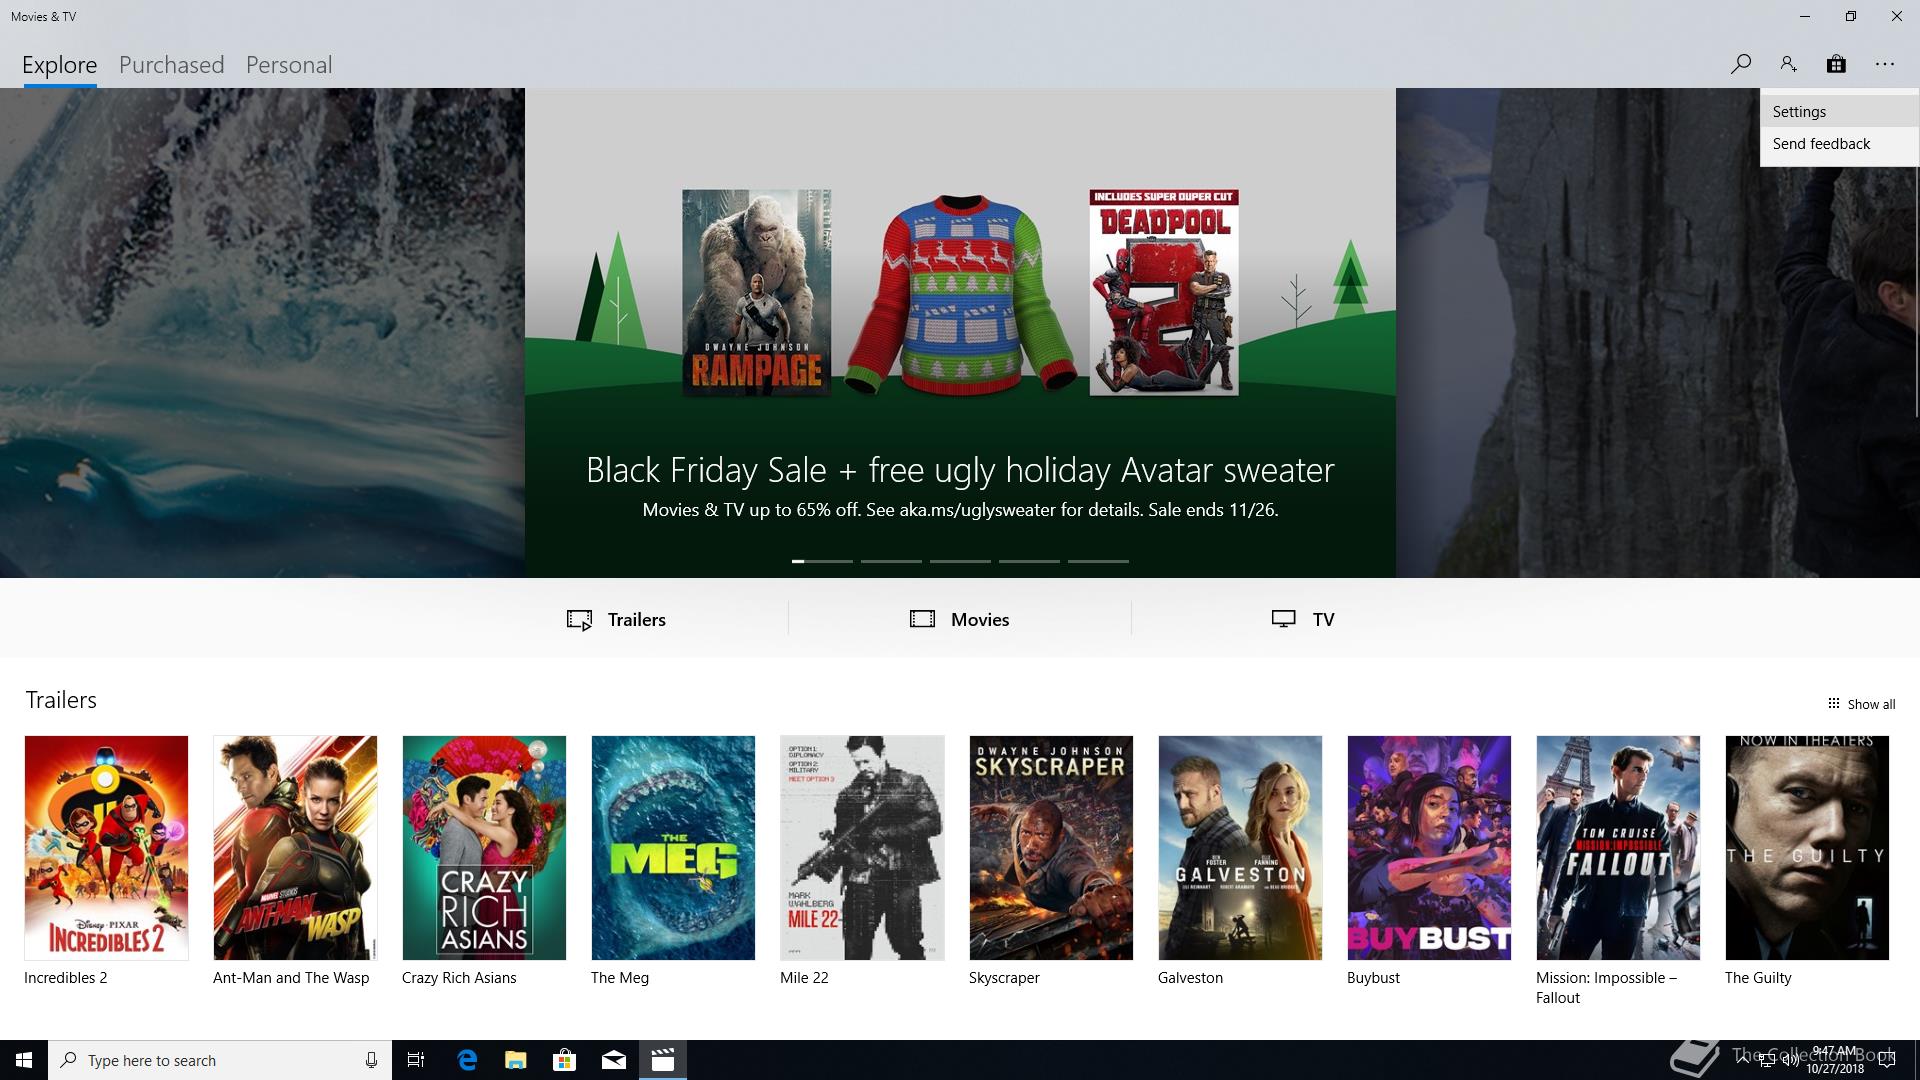Viewport: 1920px width, 1080px height.
Task: Open the Buybust trailer poster
Action: point(1429,848)
